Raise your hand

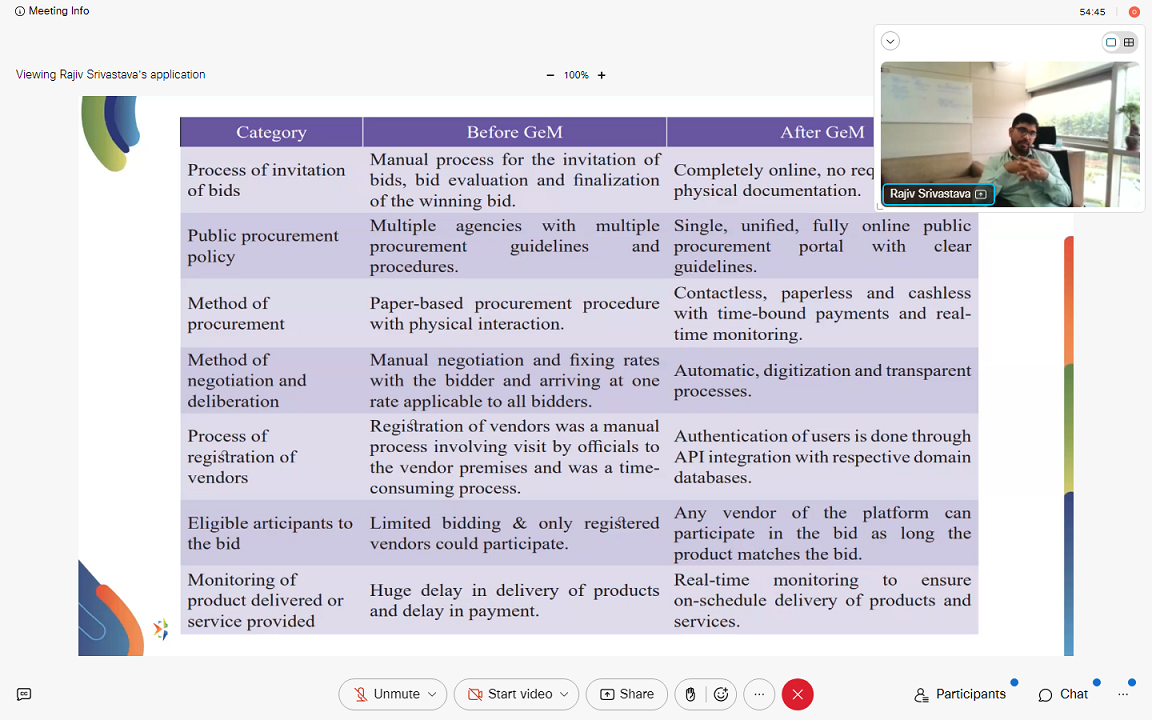point(691,694)
